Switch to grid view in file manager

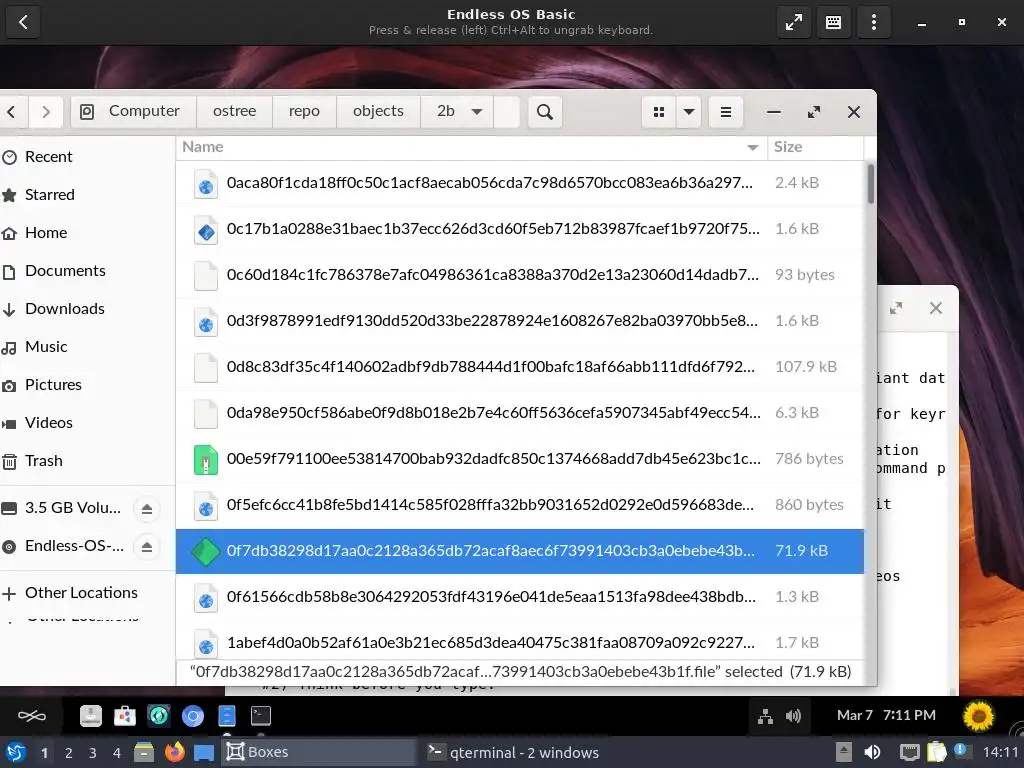tap(659, 112)
